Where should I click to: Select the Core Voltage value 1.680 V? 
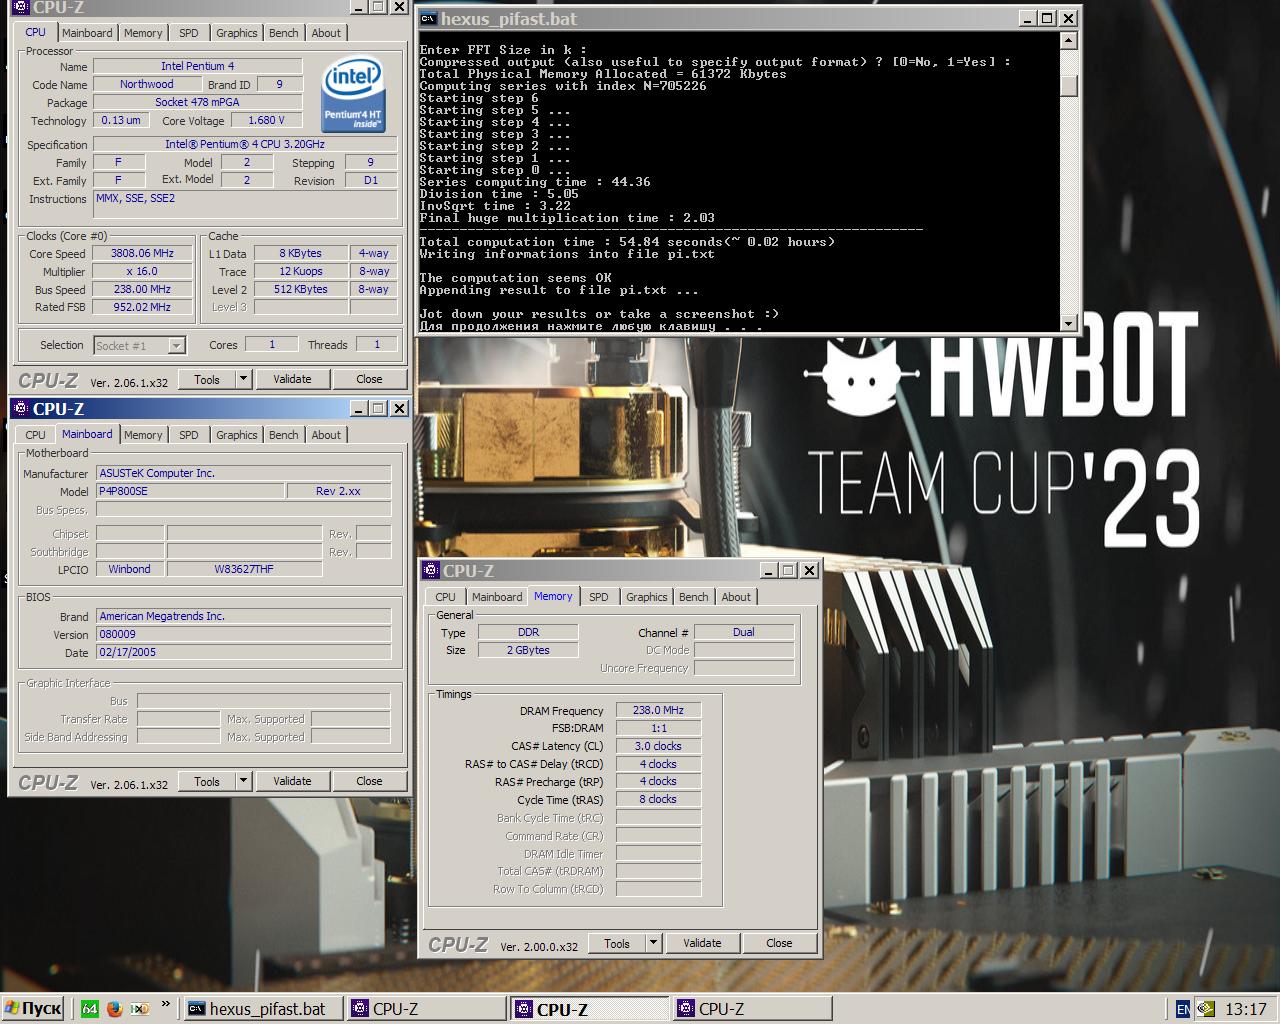point(265,120)
